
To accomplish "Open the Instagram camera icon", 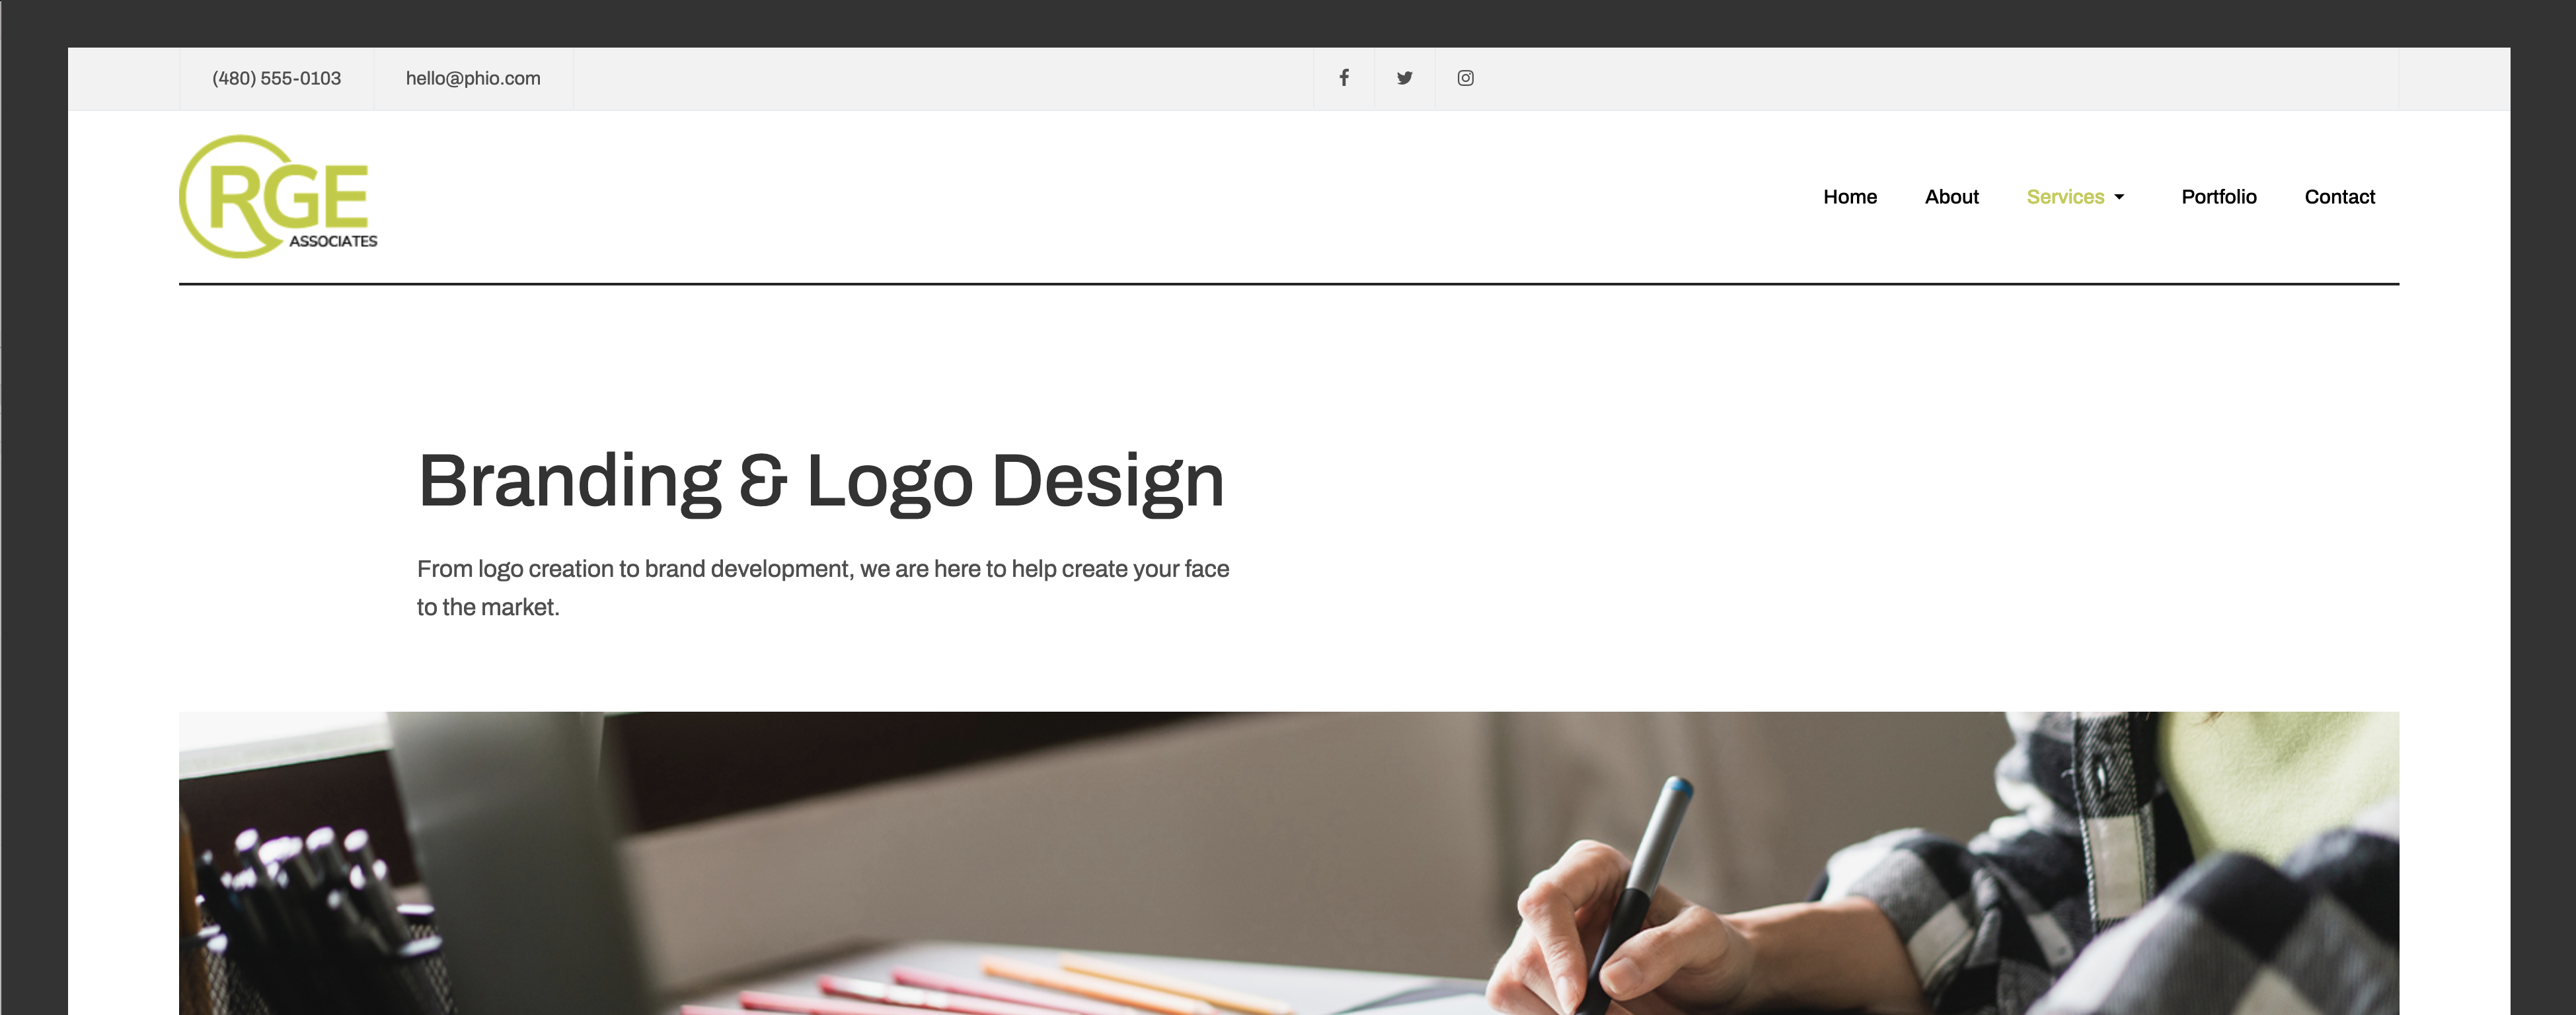I will point(1465,78).
